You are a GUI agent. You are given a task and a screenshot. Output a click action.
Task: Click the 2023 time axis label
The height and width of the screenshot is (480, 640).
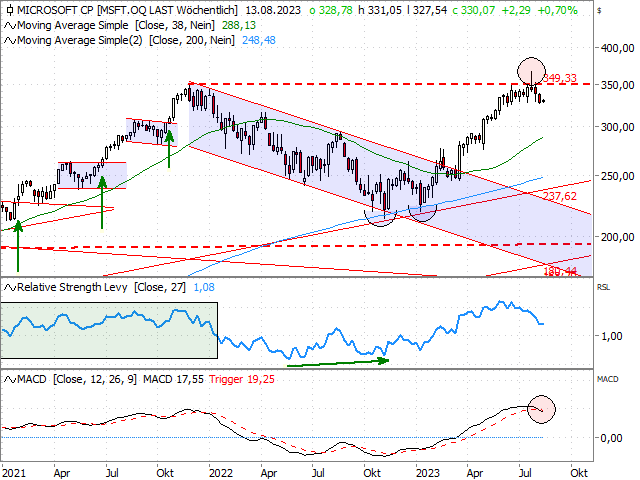(x=428, y=473)
